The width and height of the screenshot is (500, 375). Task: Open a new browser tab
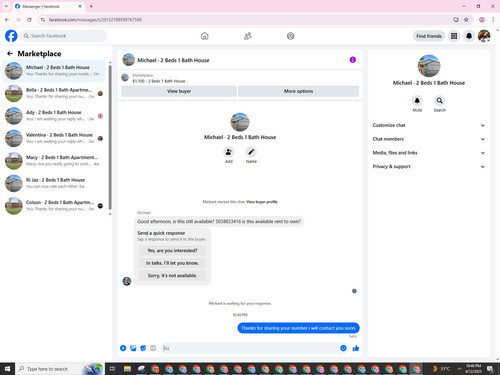(x=91, y=6)
